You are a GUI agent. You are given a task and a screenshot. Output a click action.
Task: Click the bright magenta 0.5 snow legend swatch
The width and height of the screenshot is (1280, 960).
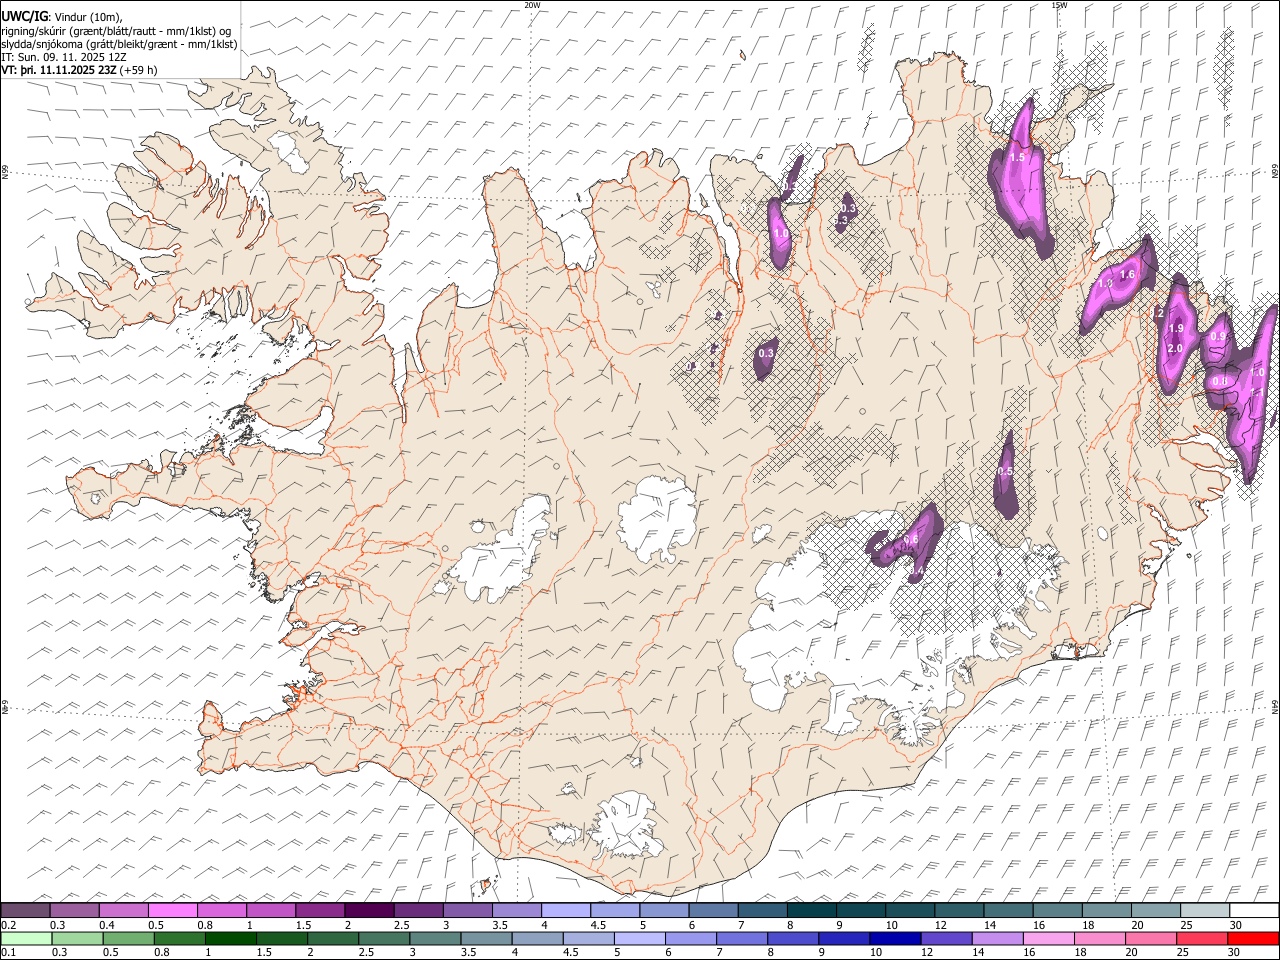[173, 910]
